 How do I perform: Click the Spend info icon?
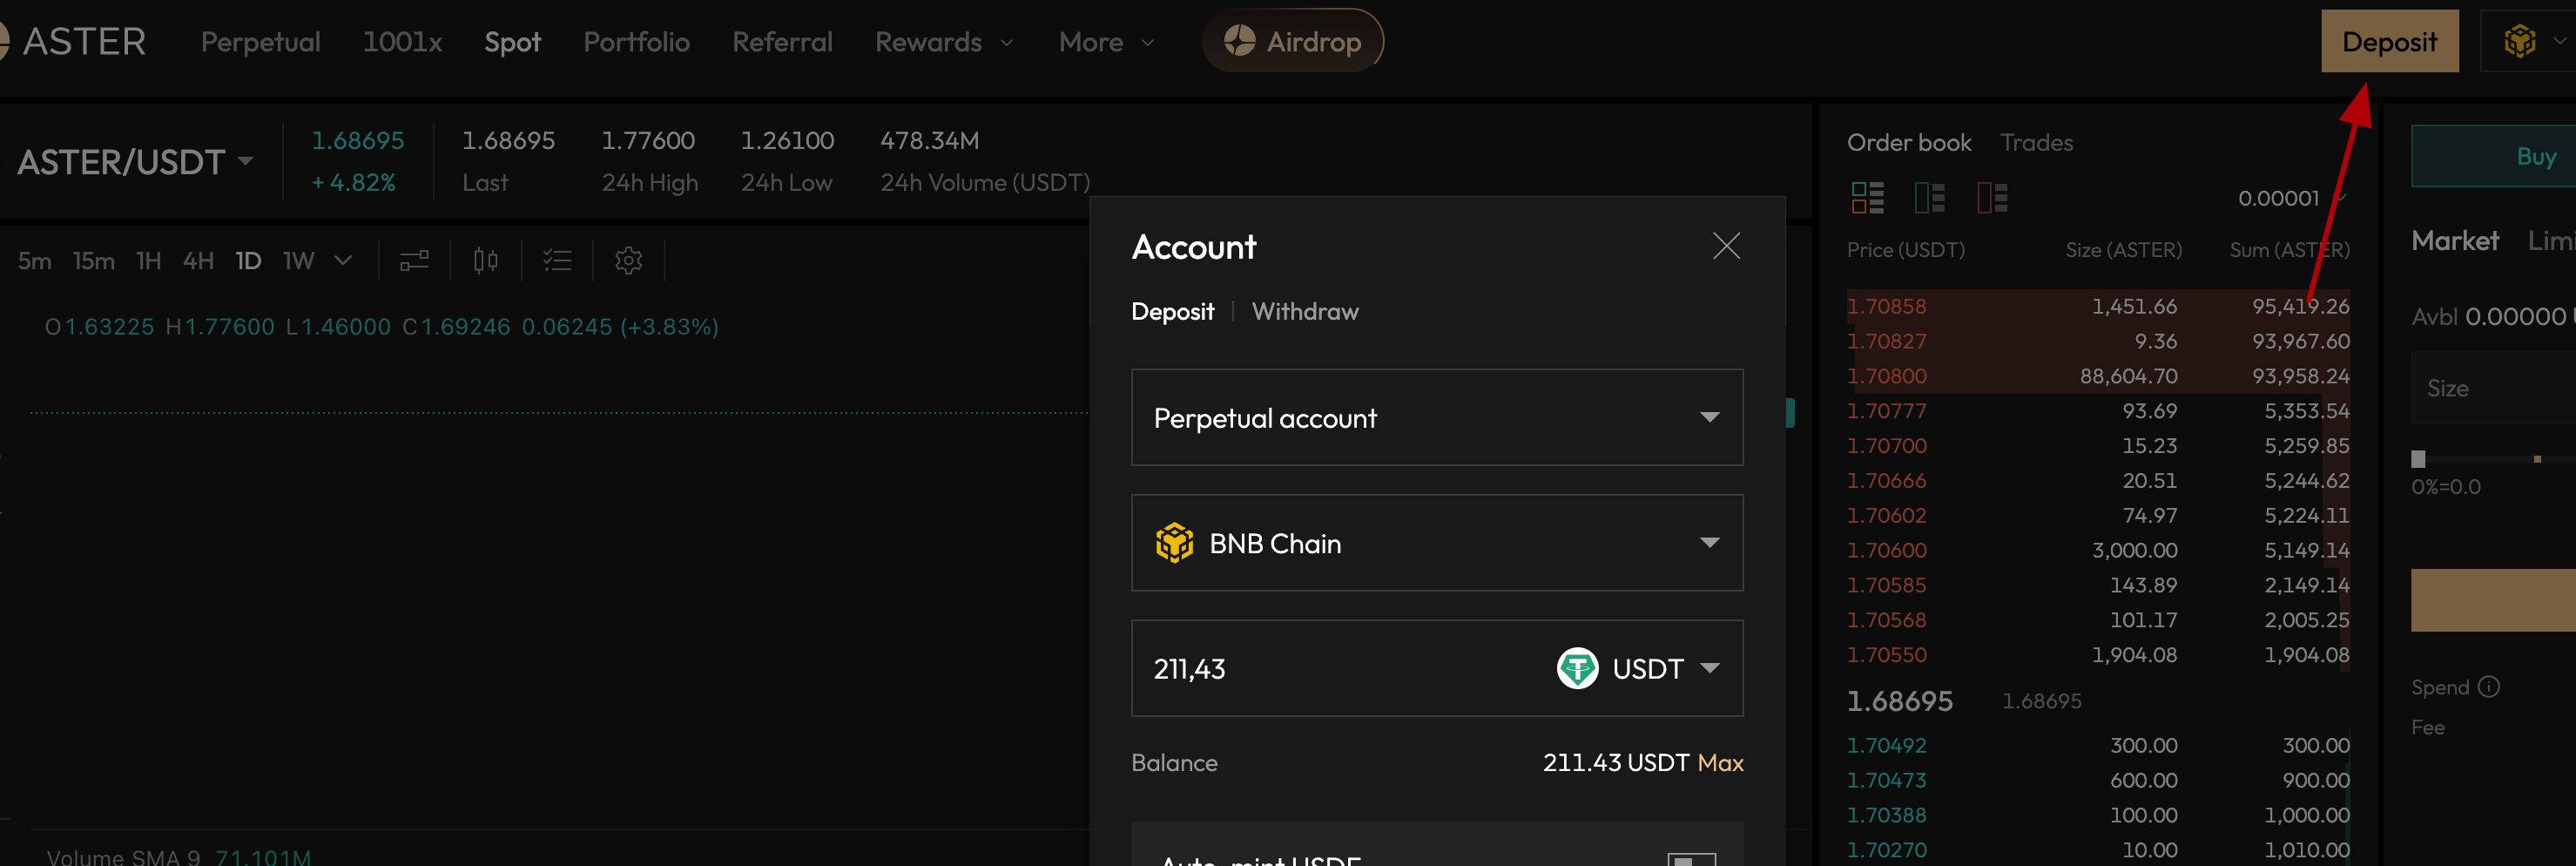coord(2489,687)
